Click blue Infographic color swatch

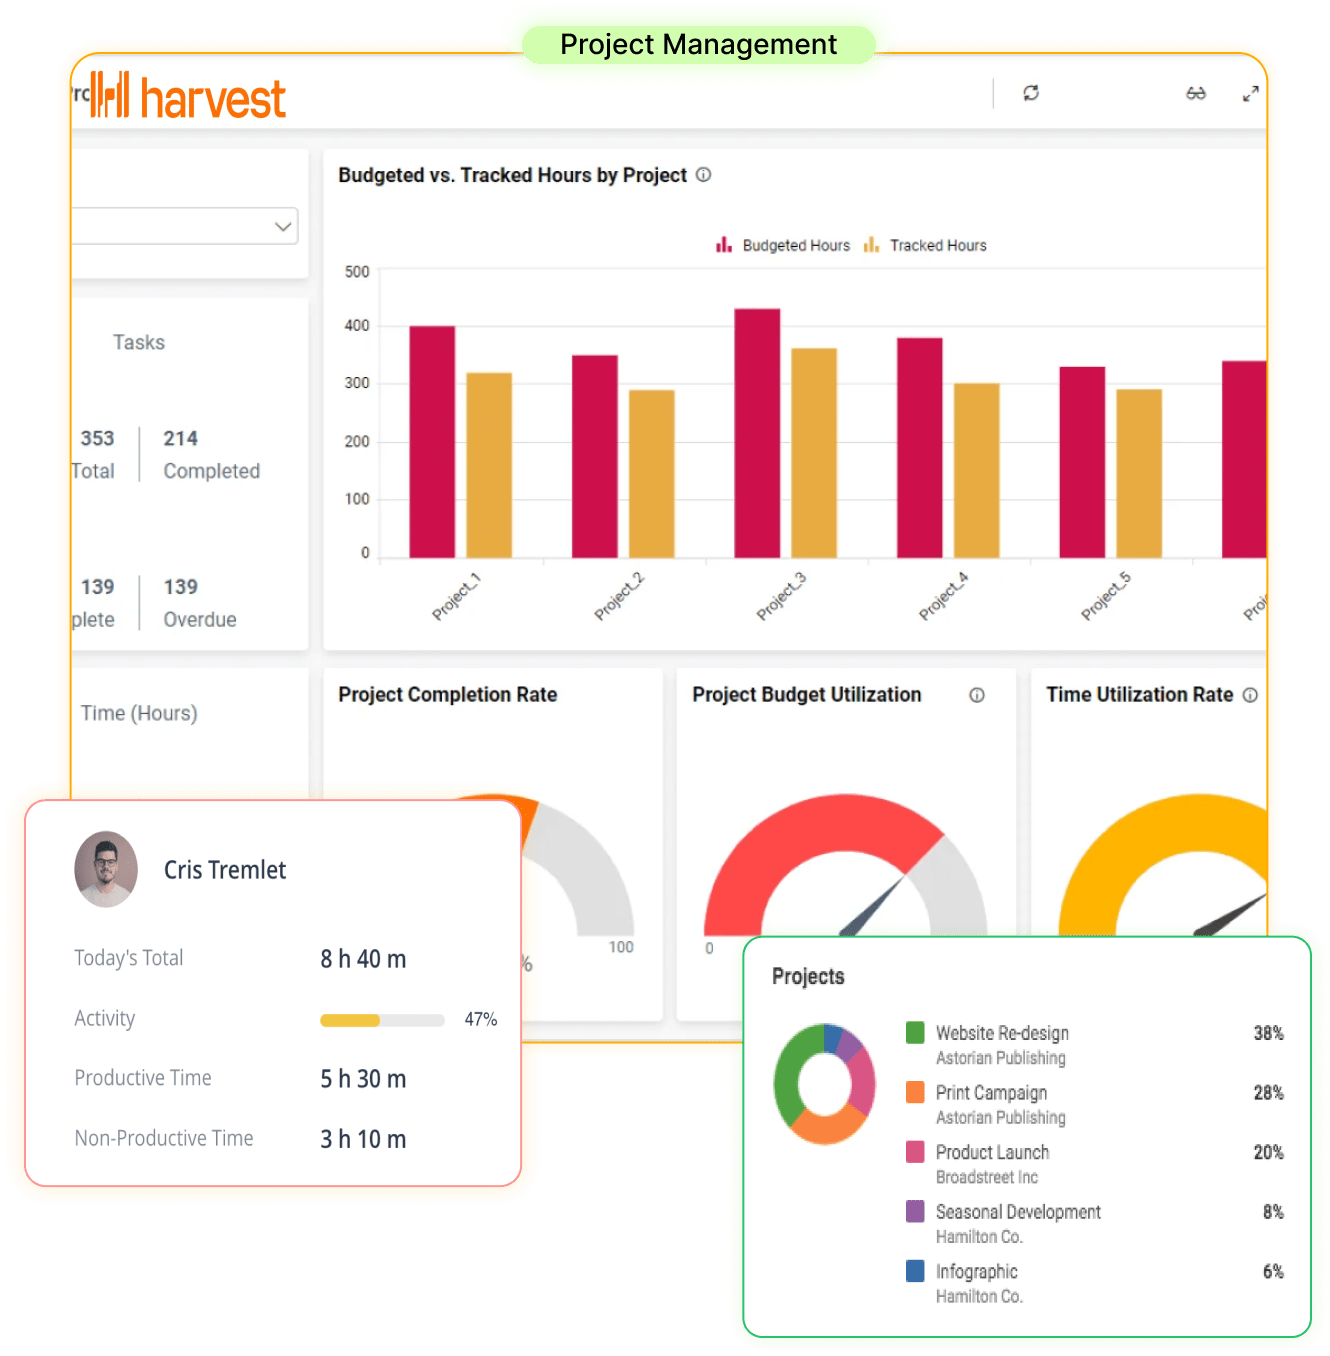(915, 1271)
